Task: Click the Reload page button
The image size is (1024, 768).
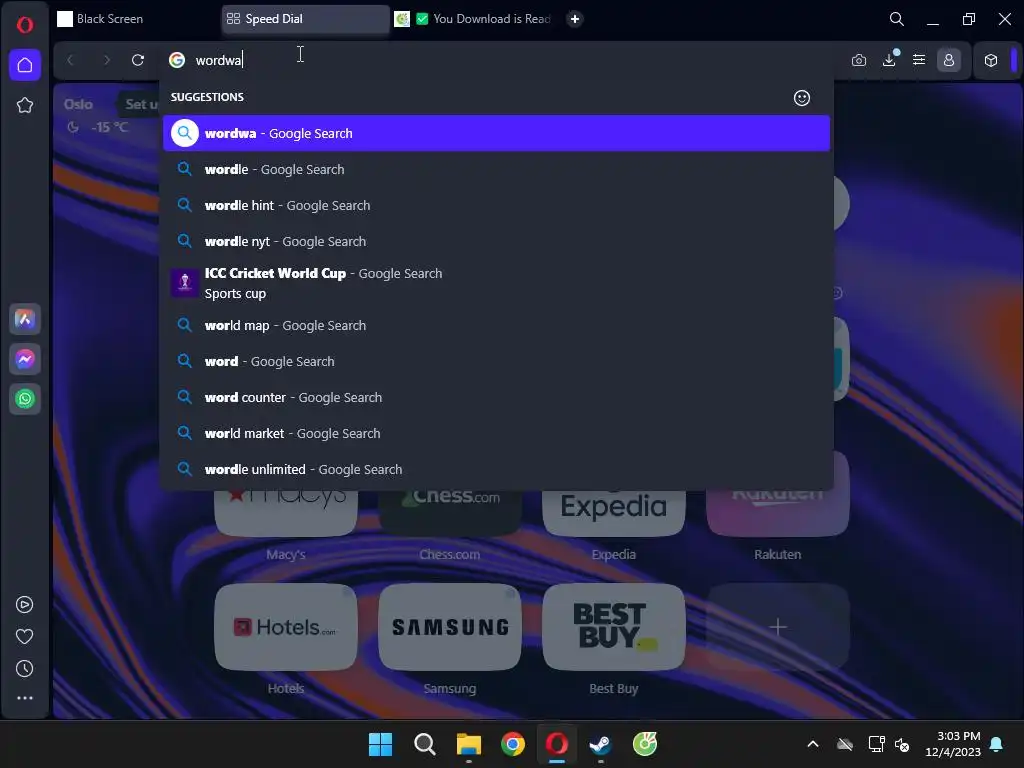Action: (x=138, y=60)
